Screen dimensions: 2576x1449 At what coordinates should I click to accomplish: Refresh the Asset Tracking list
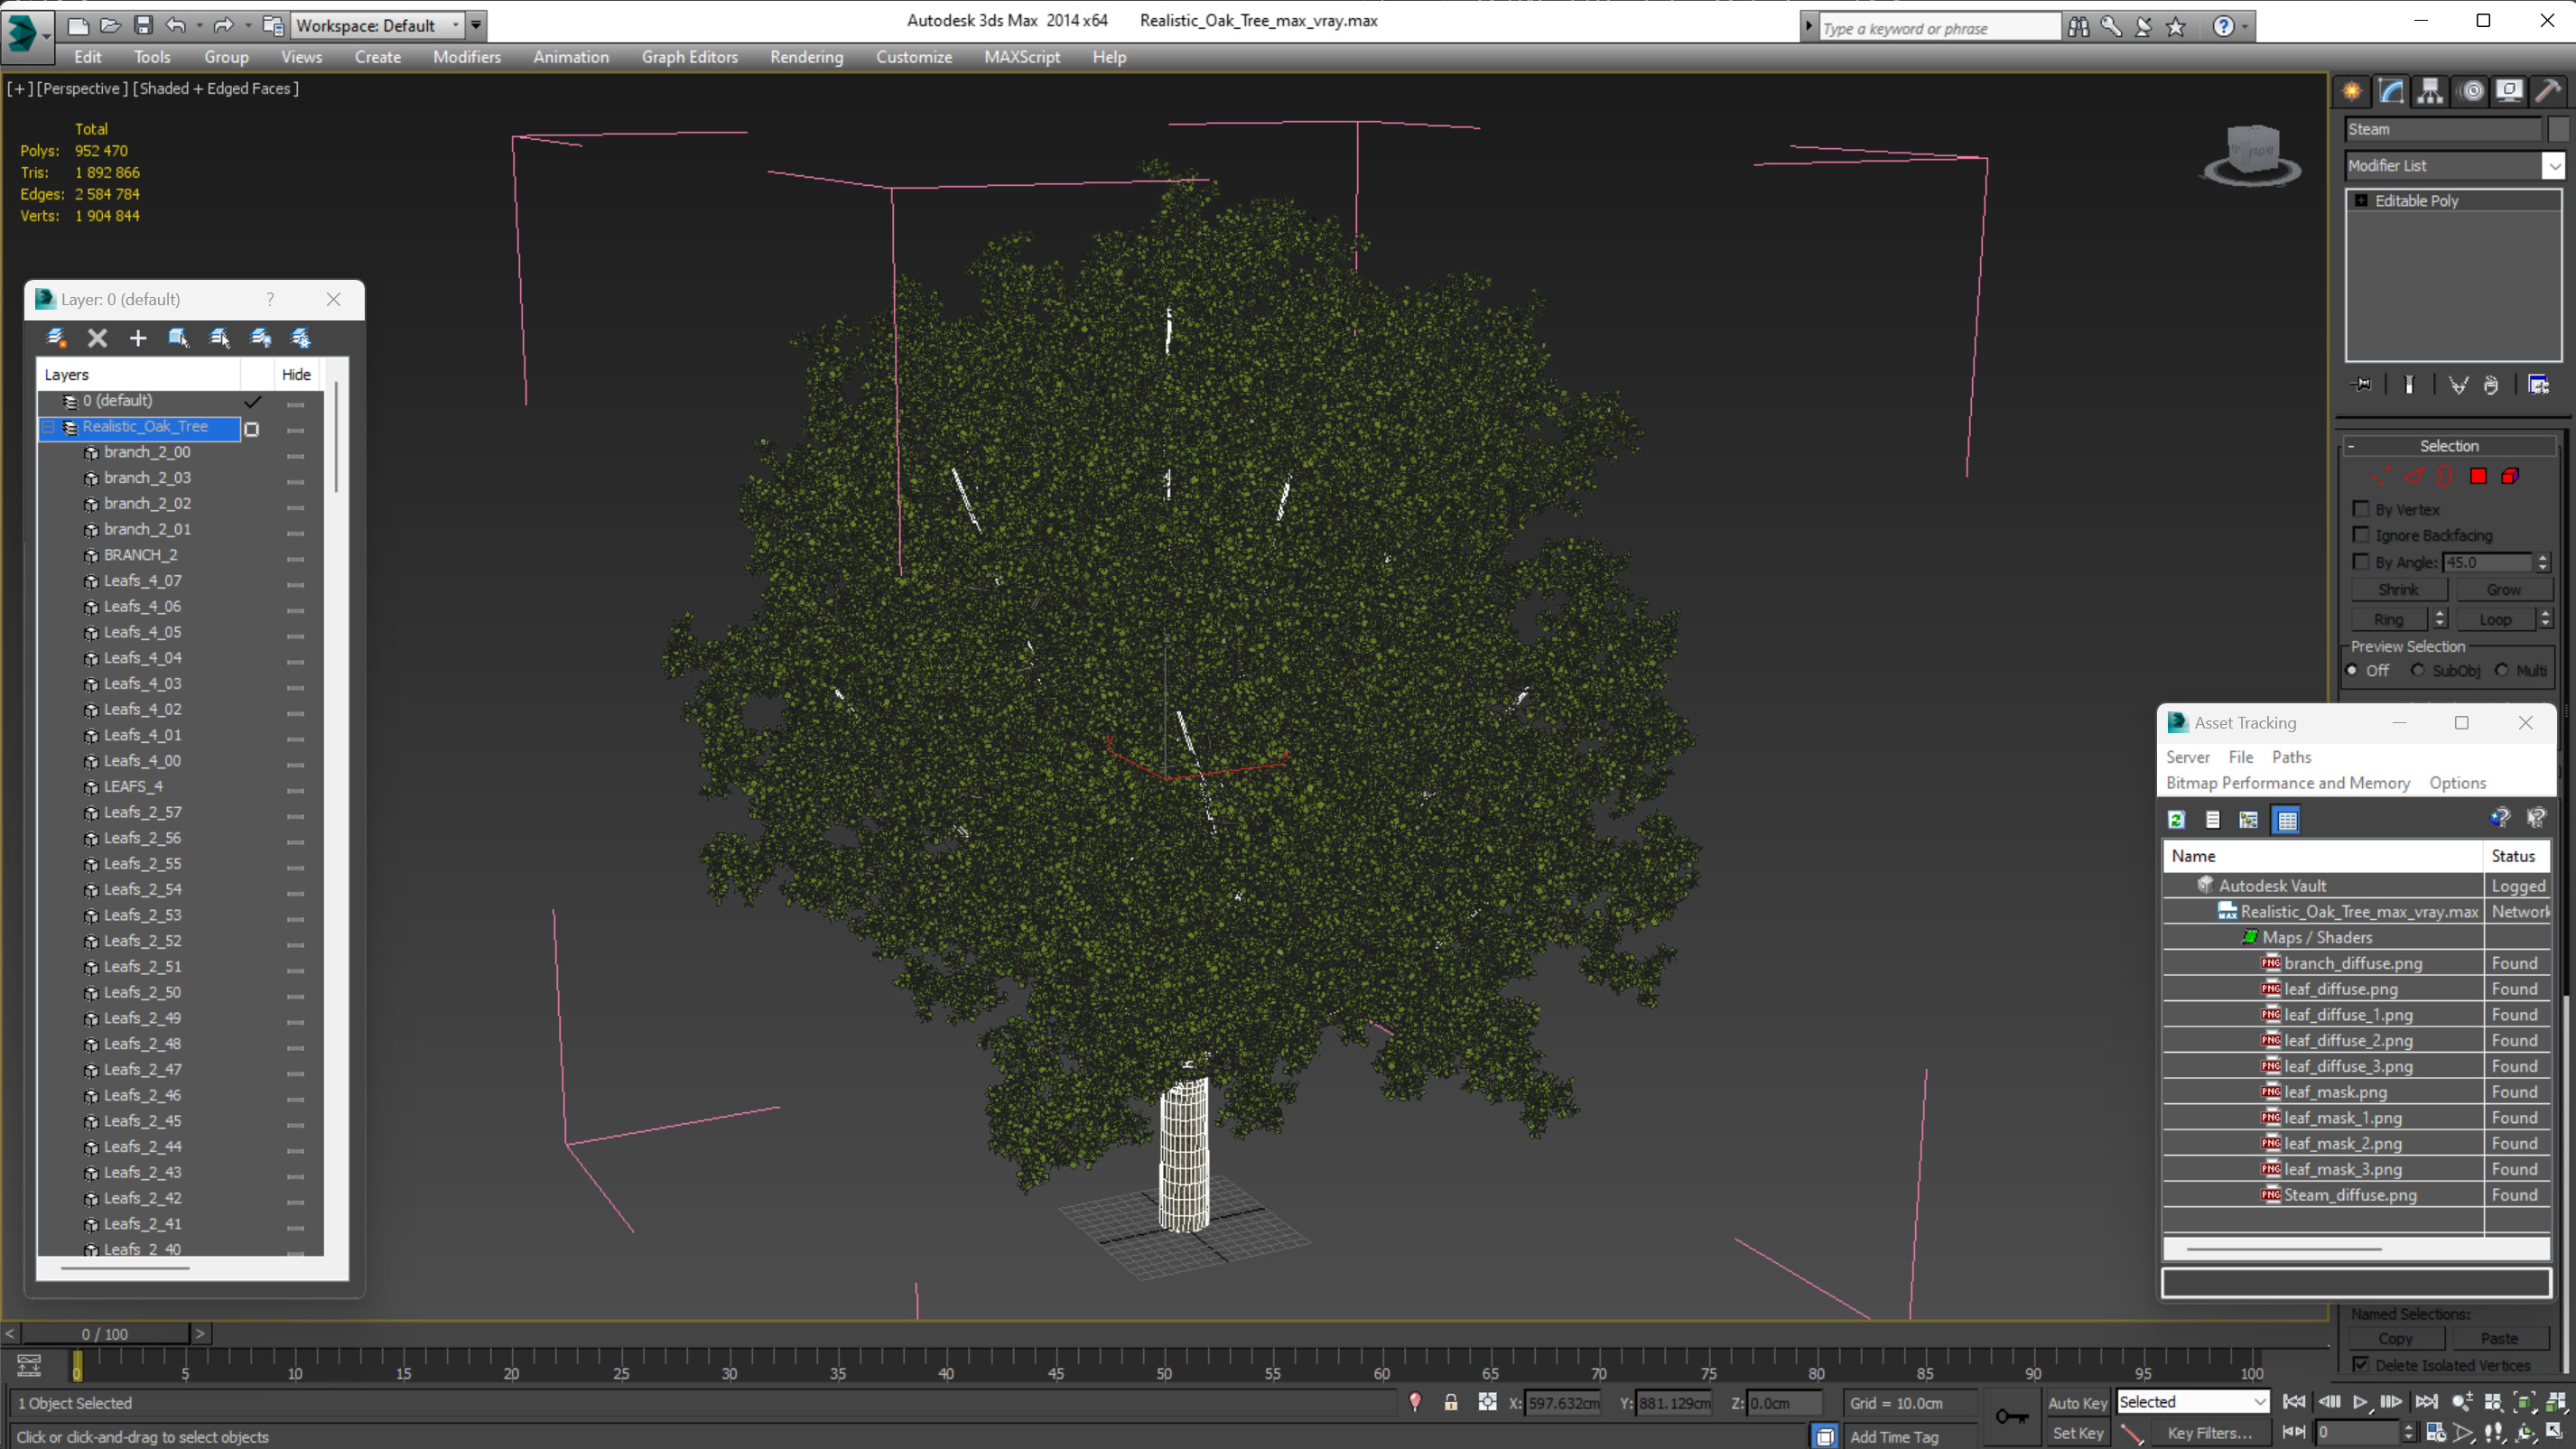tap(2176, 820)
